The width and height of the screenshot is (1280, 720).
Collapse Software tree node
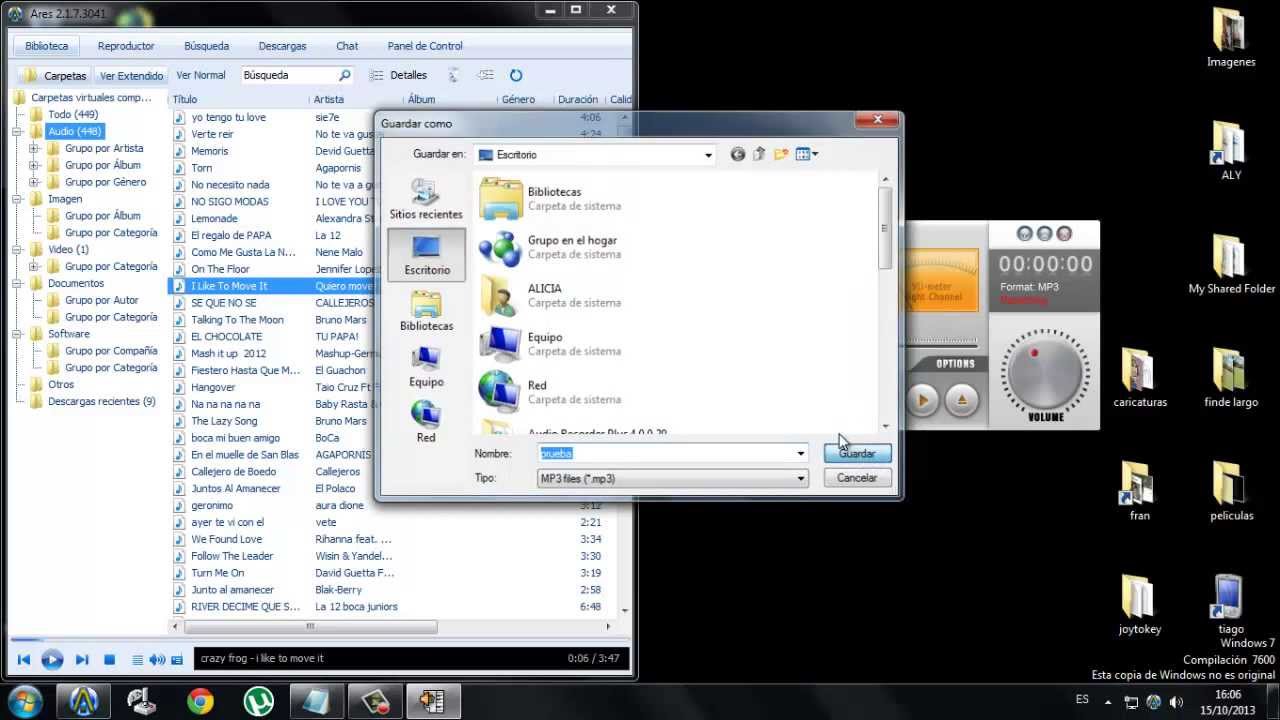coord(18,334)
